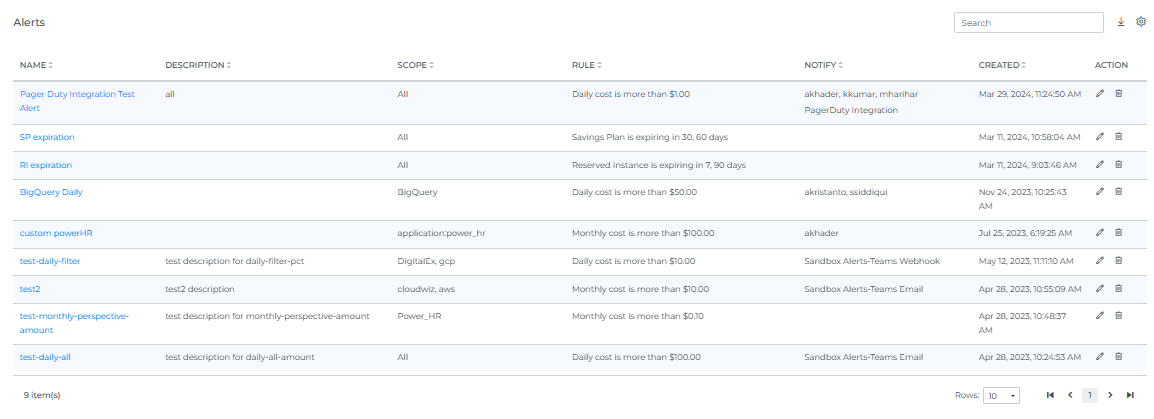Click the Search input field
The image size is (1154, 419).
[x=1028, y=22]
